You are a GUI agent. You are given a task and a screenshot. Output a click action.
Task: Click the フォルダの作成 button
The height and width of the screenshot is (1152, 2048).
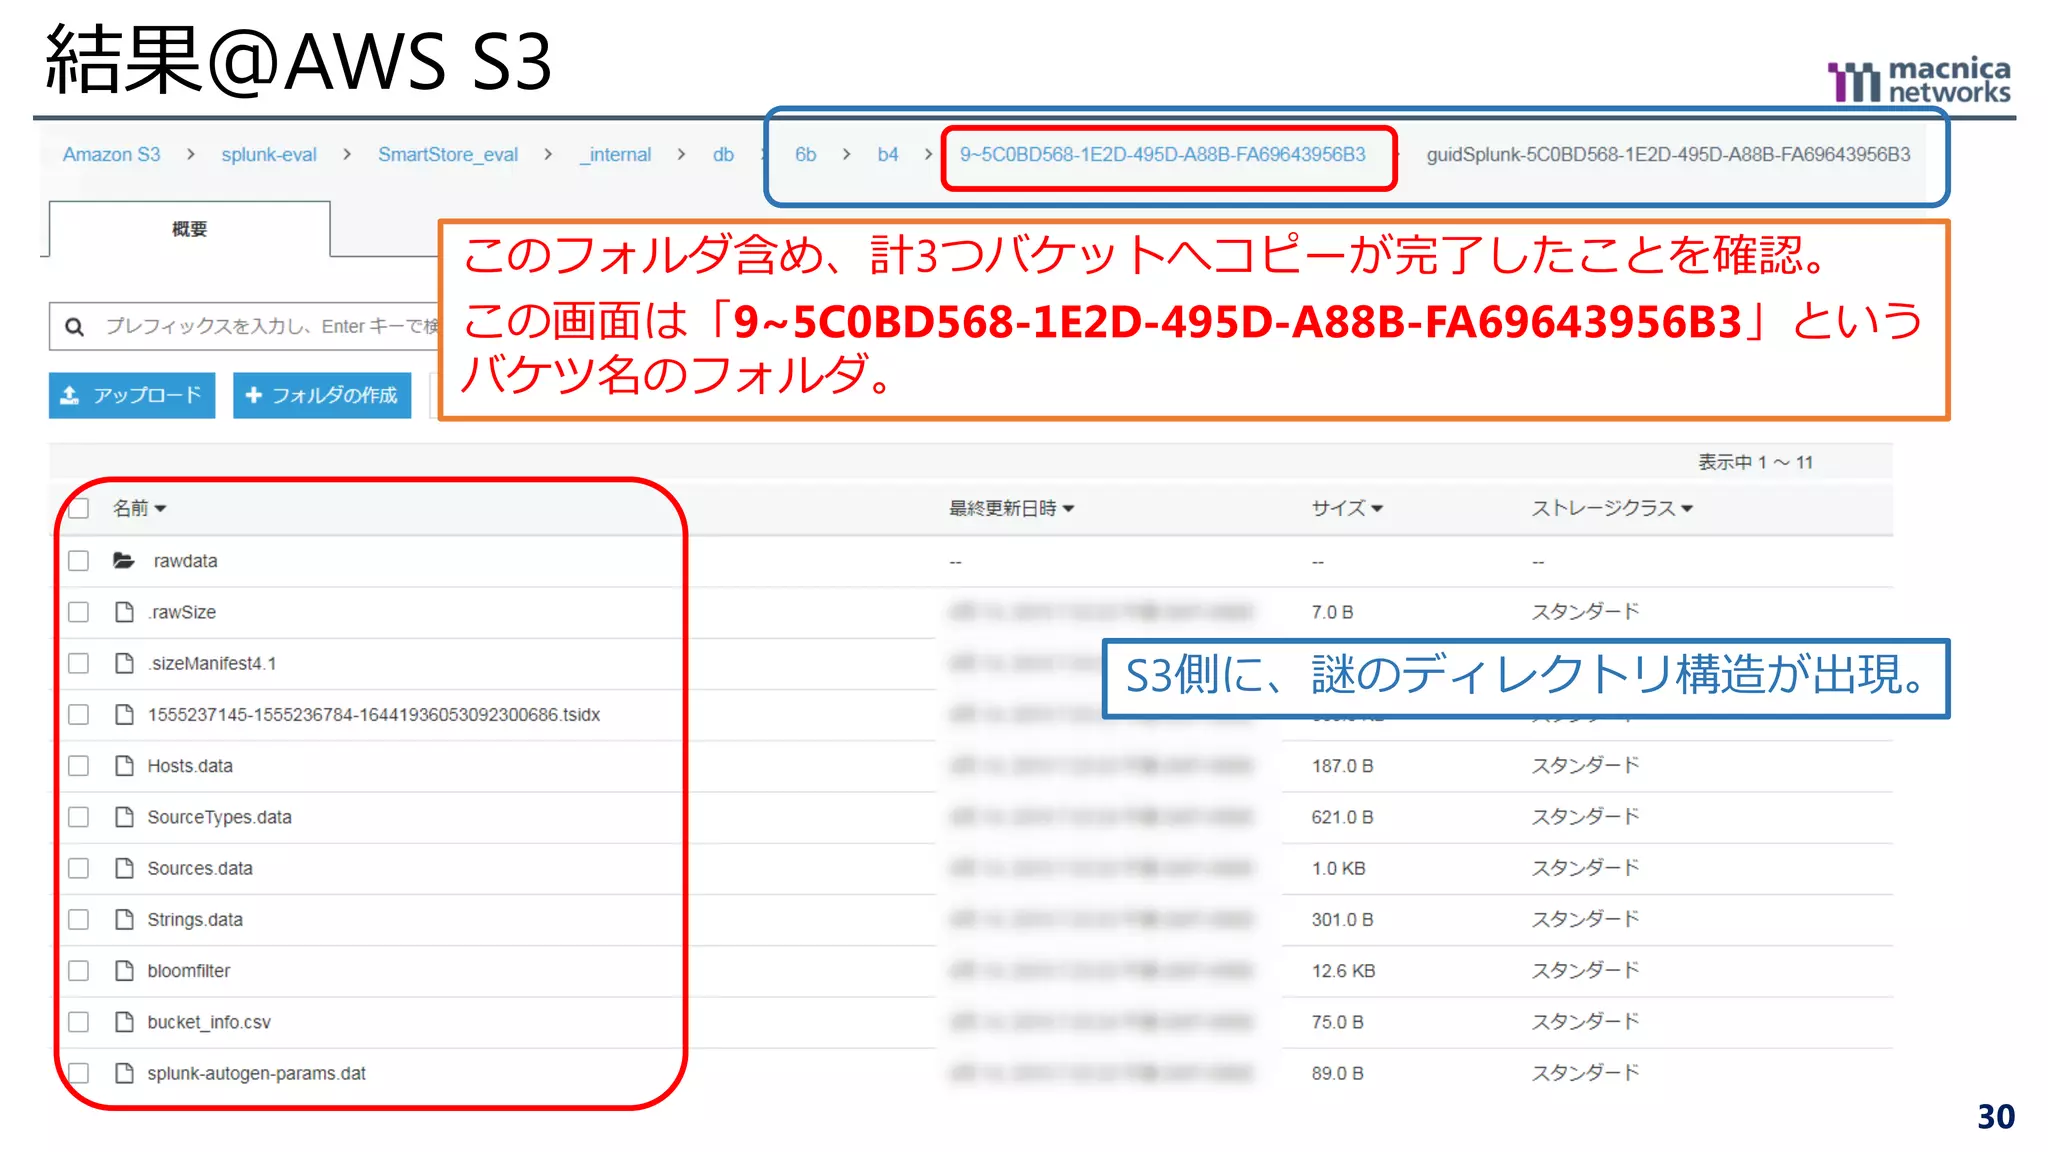322,395
